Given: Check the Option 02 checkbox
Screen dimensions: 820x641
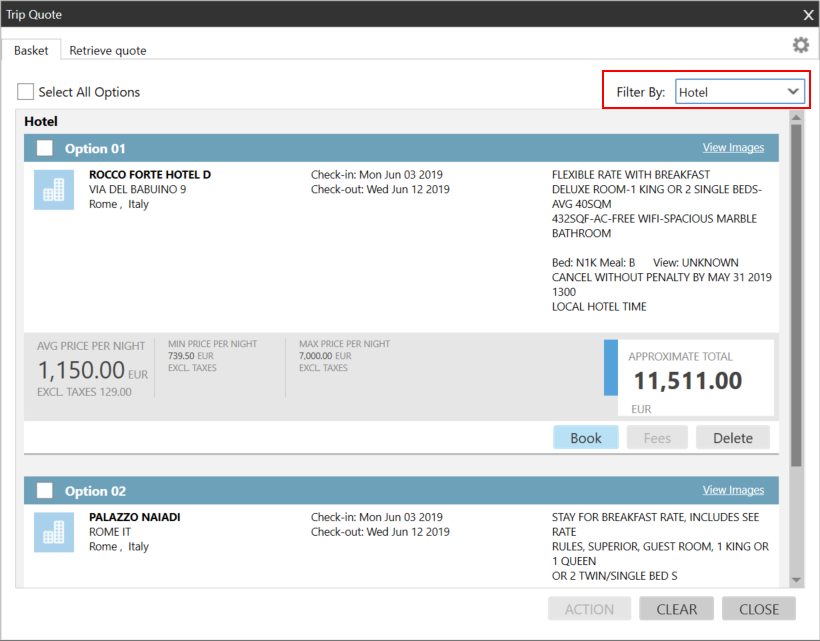Looking at the screenshot, I should [45, 491].
